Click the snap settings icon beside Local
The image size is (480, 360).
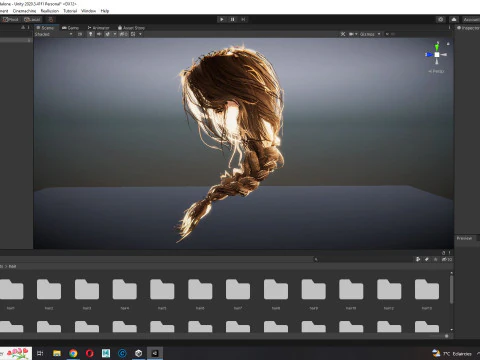(51, 19)
